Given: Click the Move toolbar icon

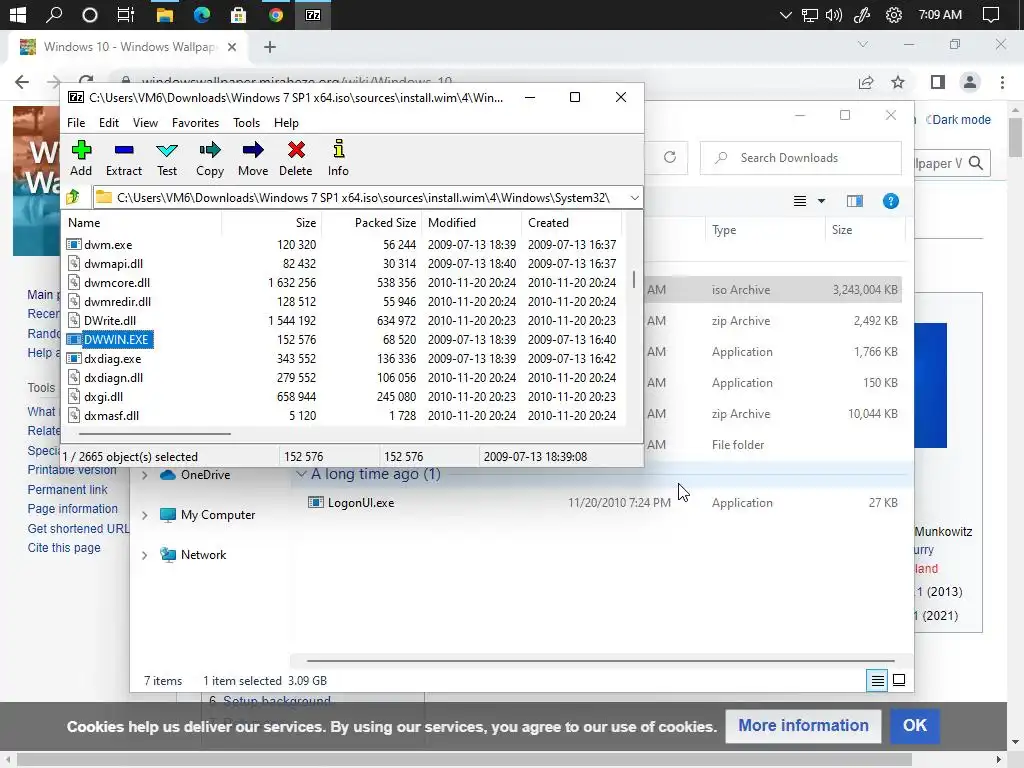Looking at the screenshot, I should (x=253, y=159).
